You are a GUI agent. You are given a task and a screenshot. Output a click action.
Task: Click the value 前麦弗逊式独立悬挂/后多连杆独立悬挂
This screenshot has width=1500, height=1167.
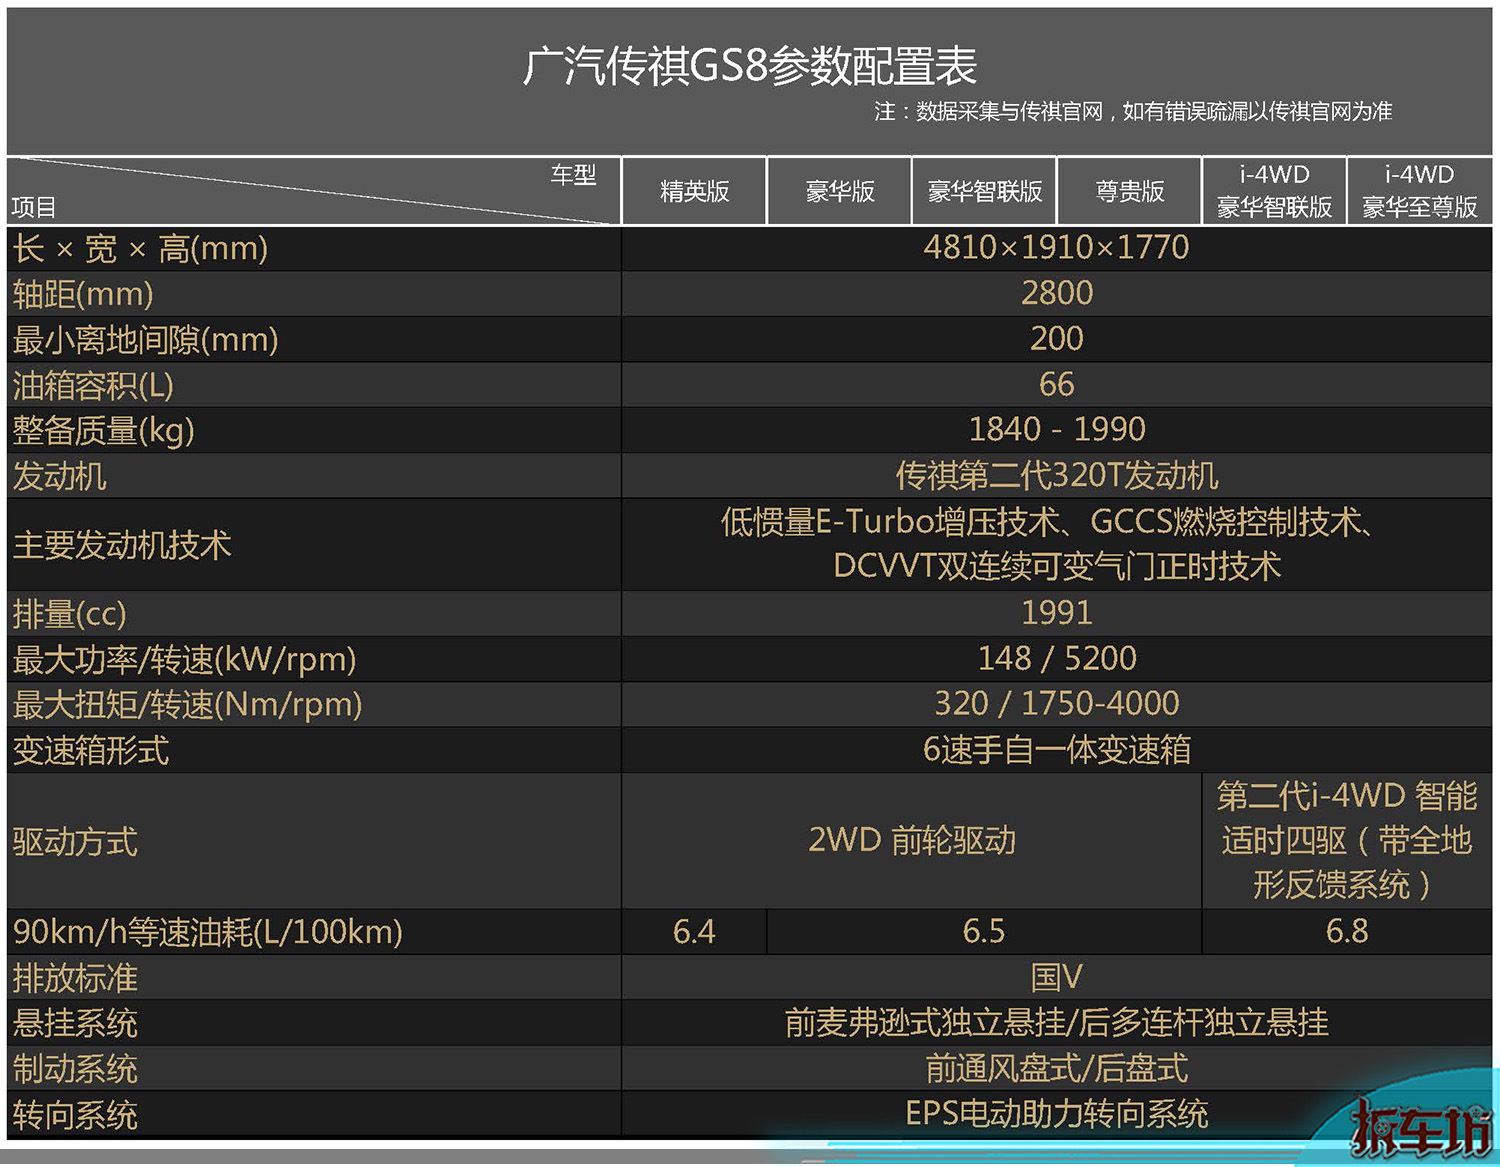point(1057,1023)
